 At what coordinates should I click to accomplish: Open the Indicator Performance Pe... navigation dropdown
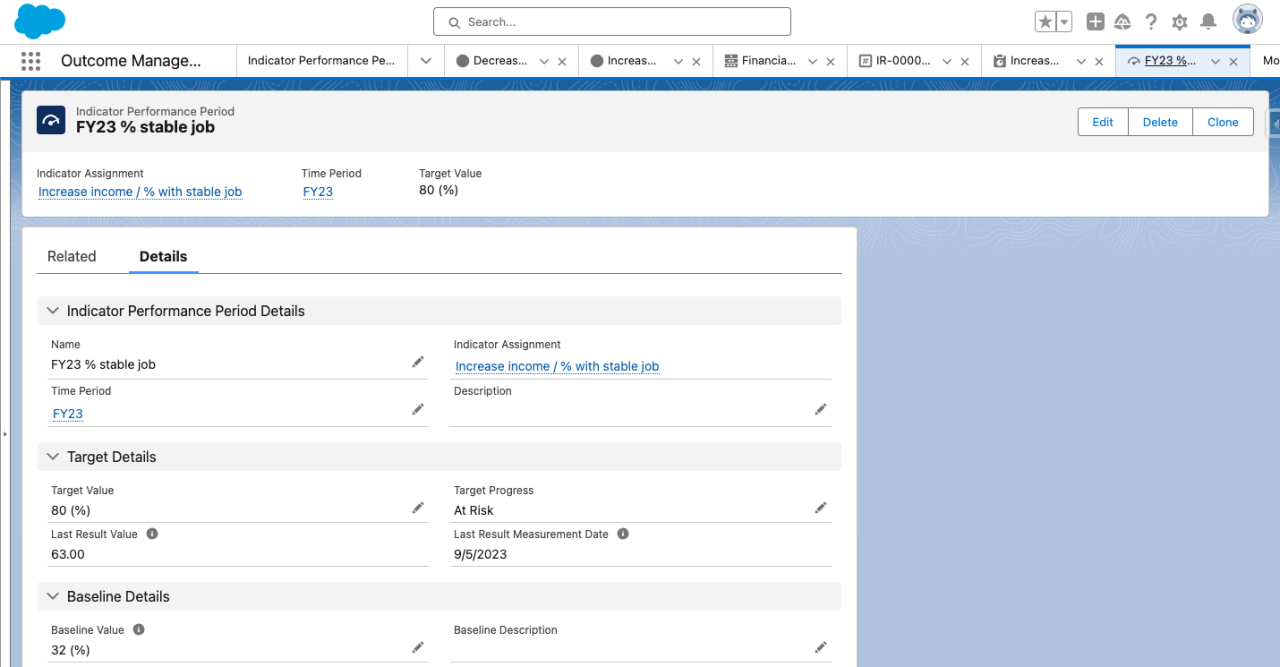[426, 61]
